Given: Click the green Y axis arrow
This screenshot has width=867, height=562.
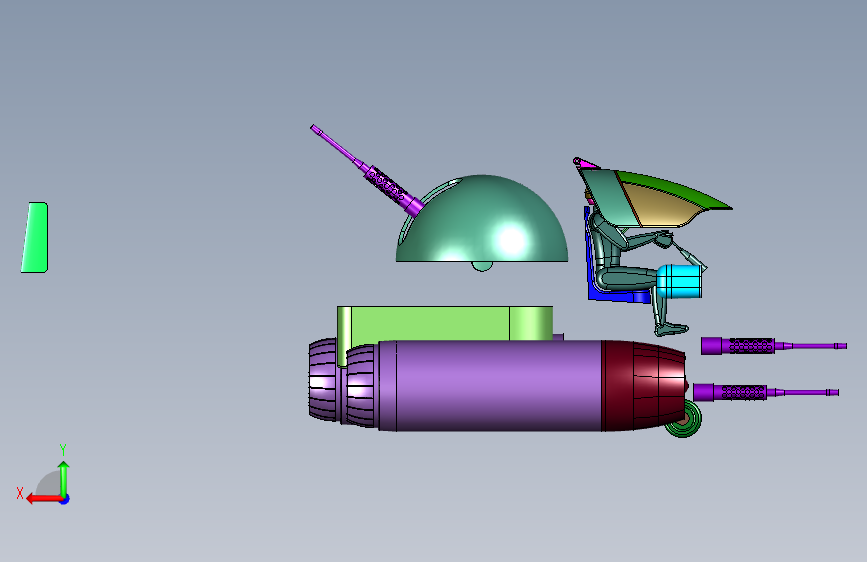Looking at the screenshot, I should coord(64,479).
